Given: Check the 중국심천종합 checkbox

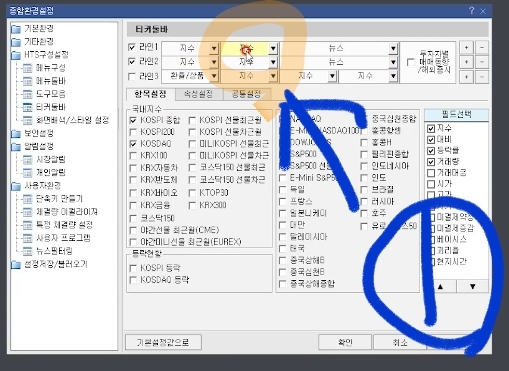Looking at the screenshot, I should [364, 119].
